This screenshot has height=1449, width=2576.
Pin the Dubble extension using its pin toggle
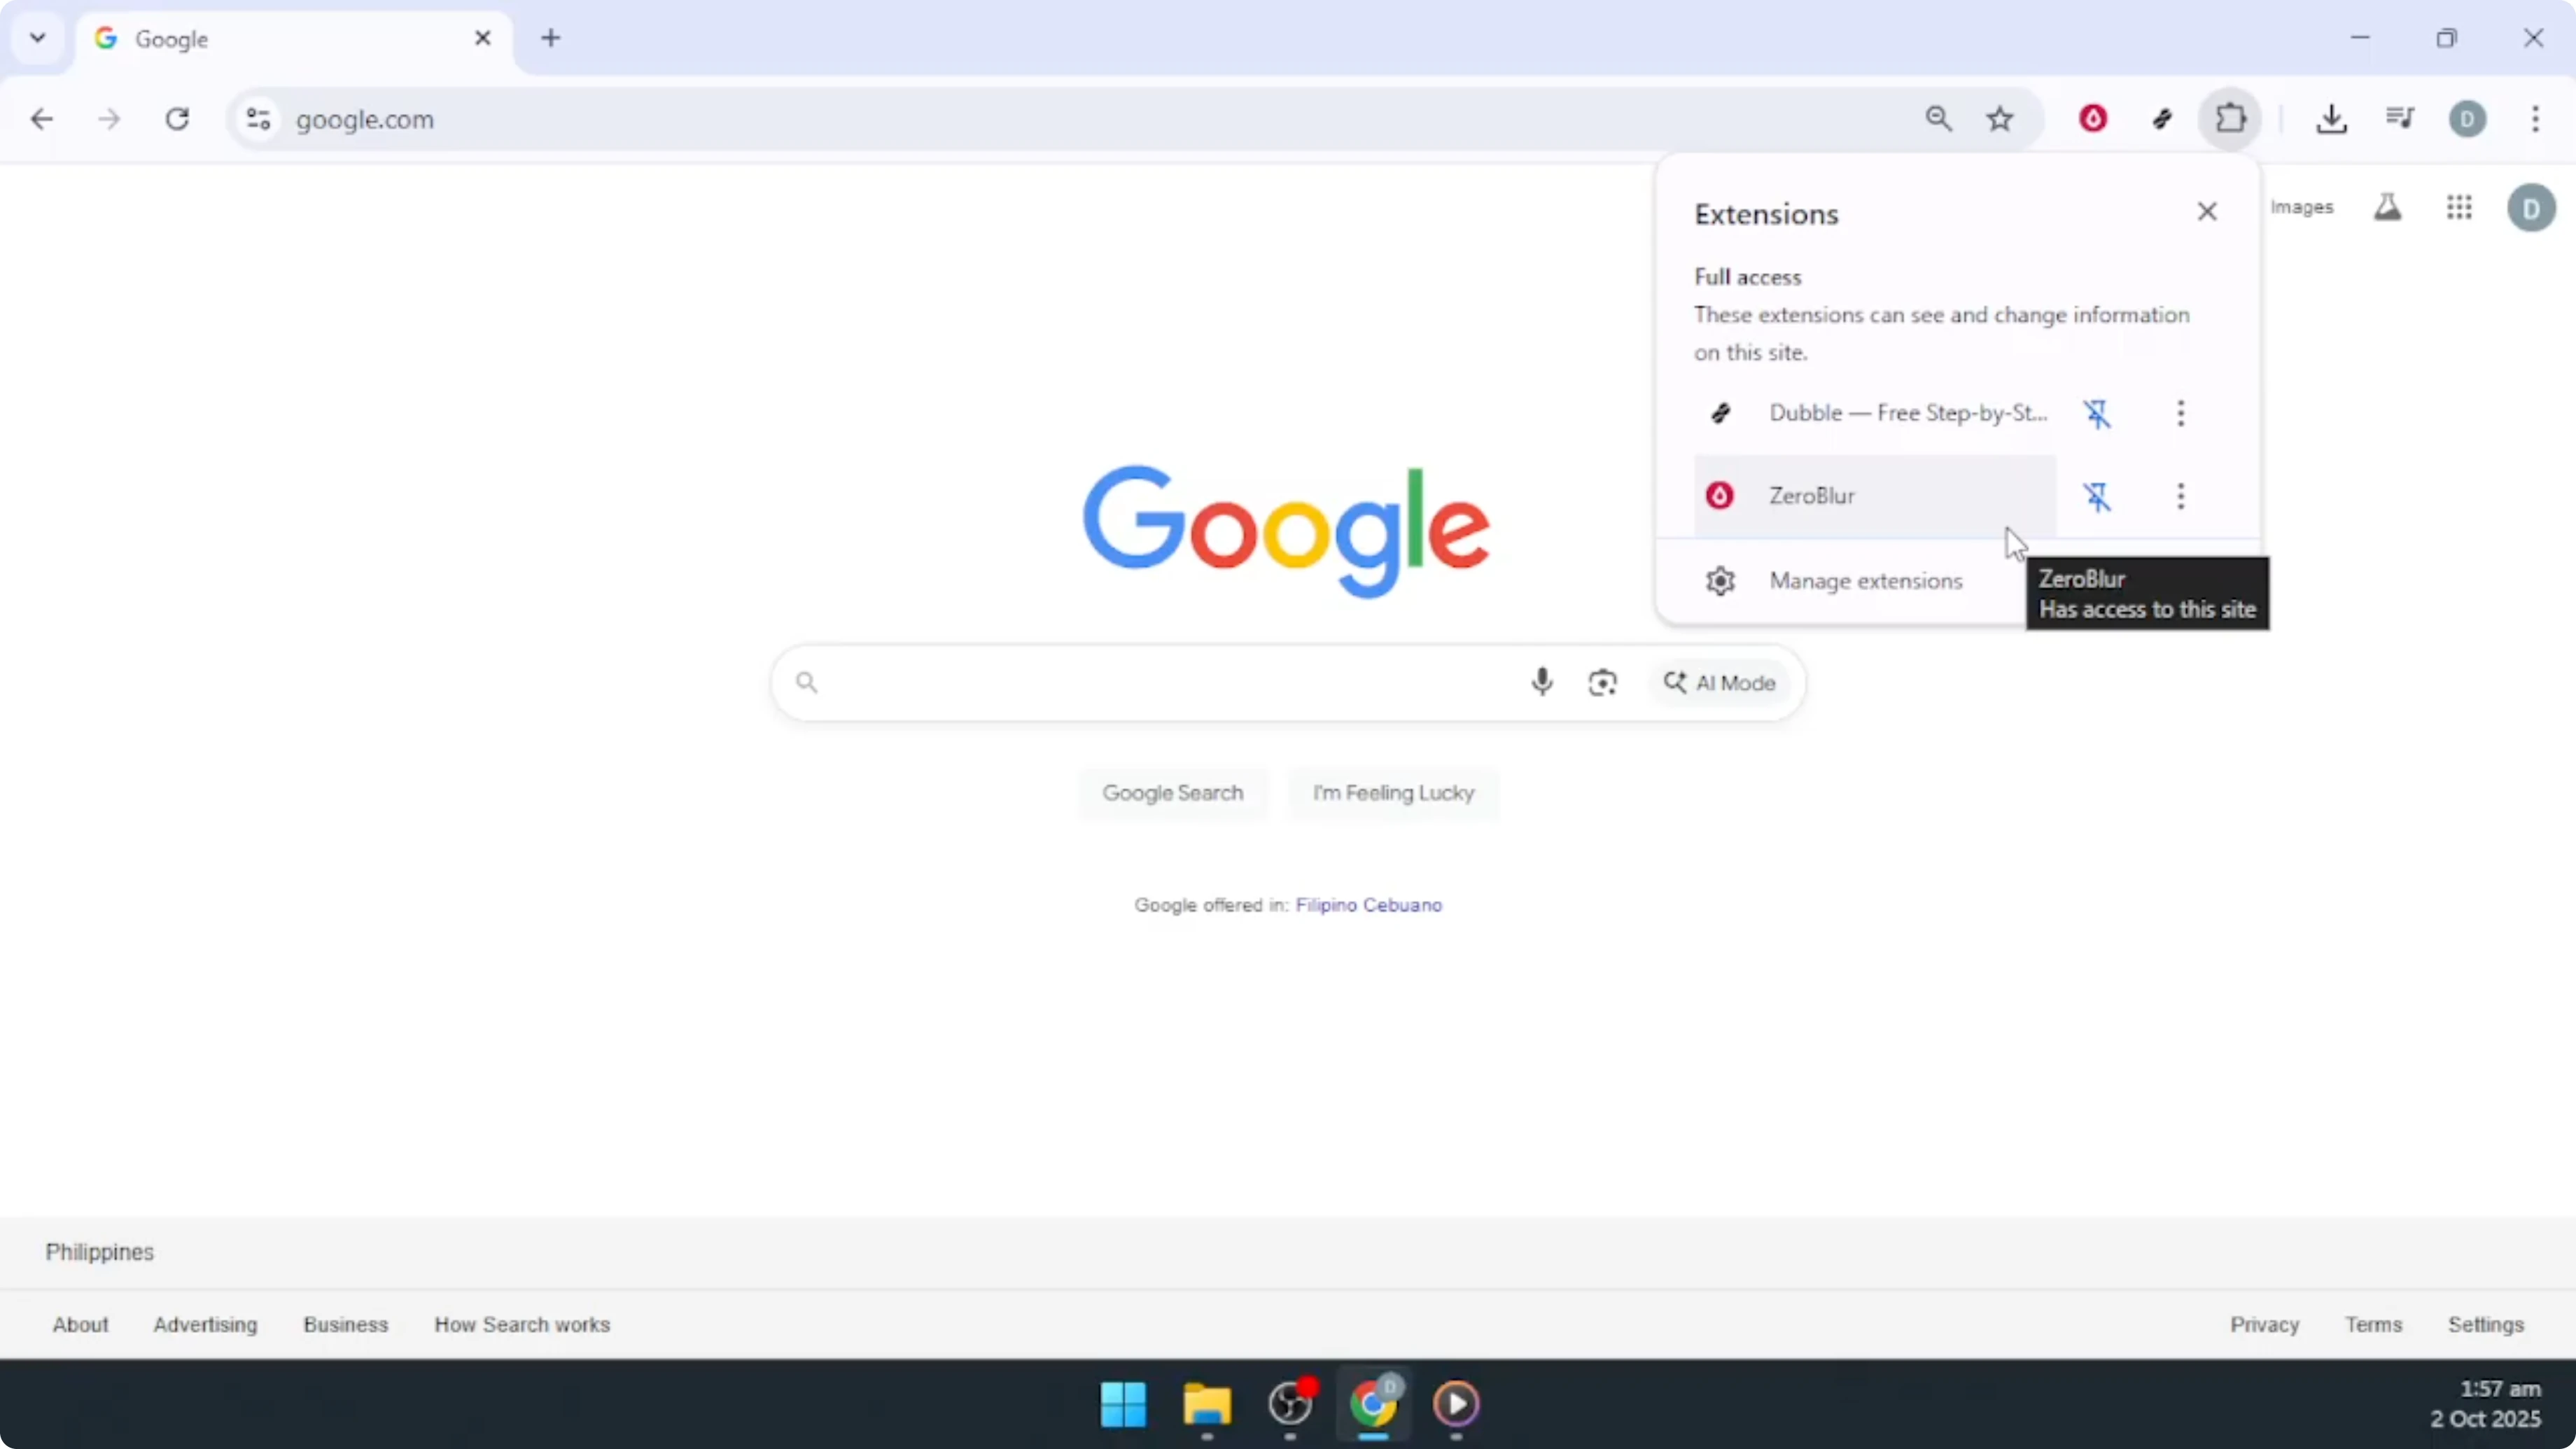point(2098,413)
